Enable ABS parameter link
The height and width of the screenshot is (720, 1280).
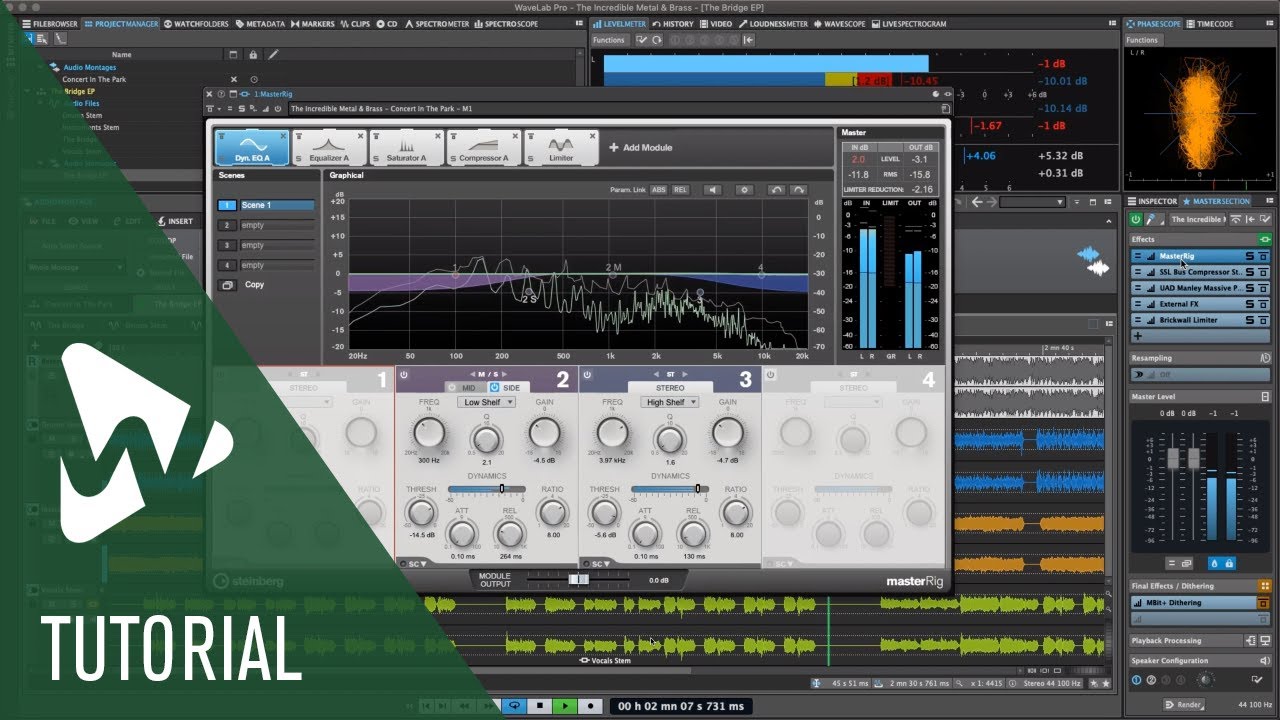pyautogui.click(x=658, y=189)
